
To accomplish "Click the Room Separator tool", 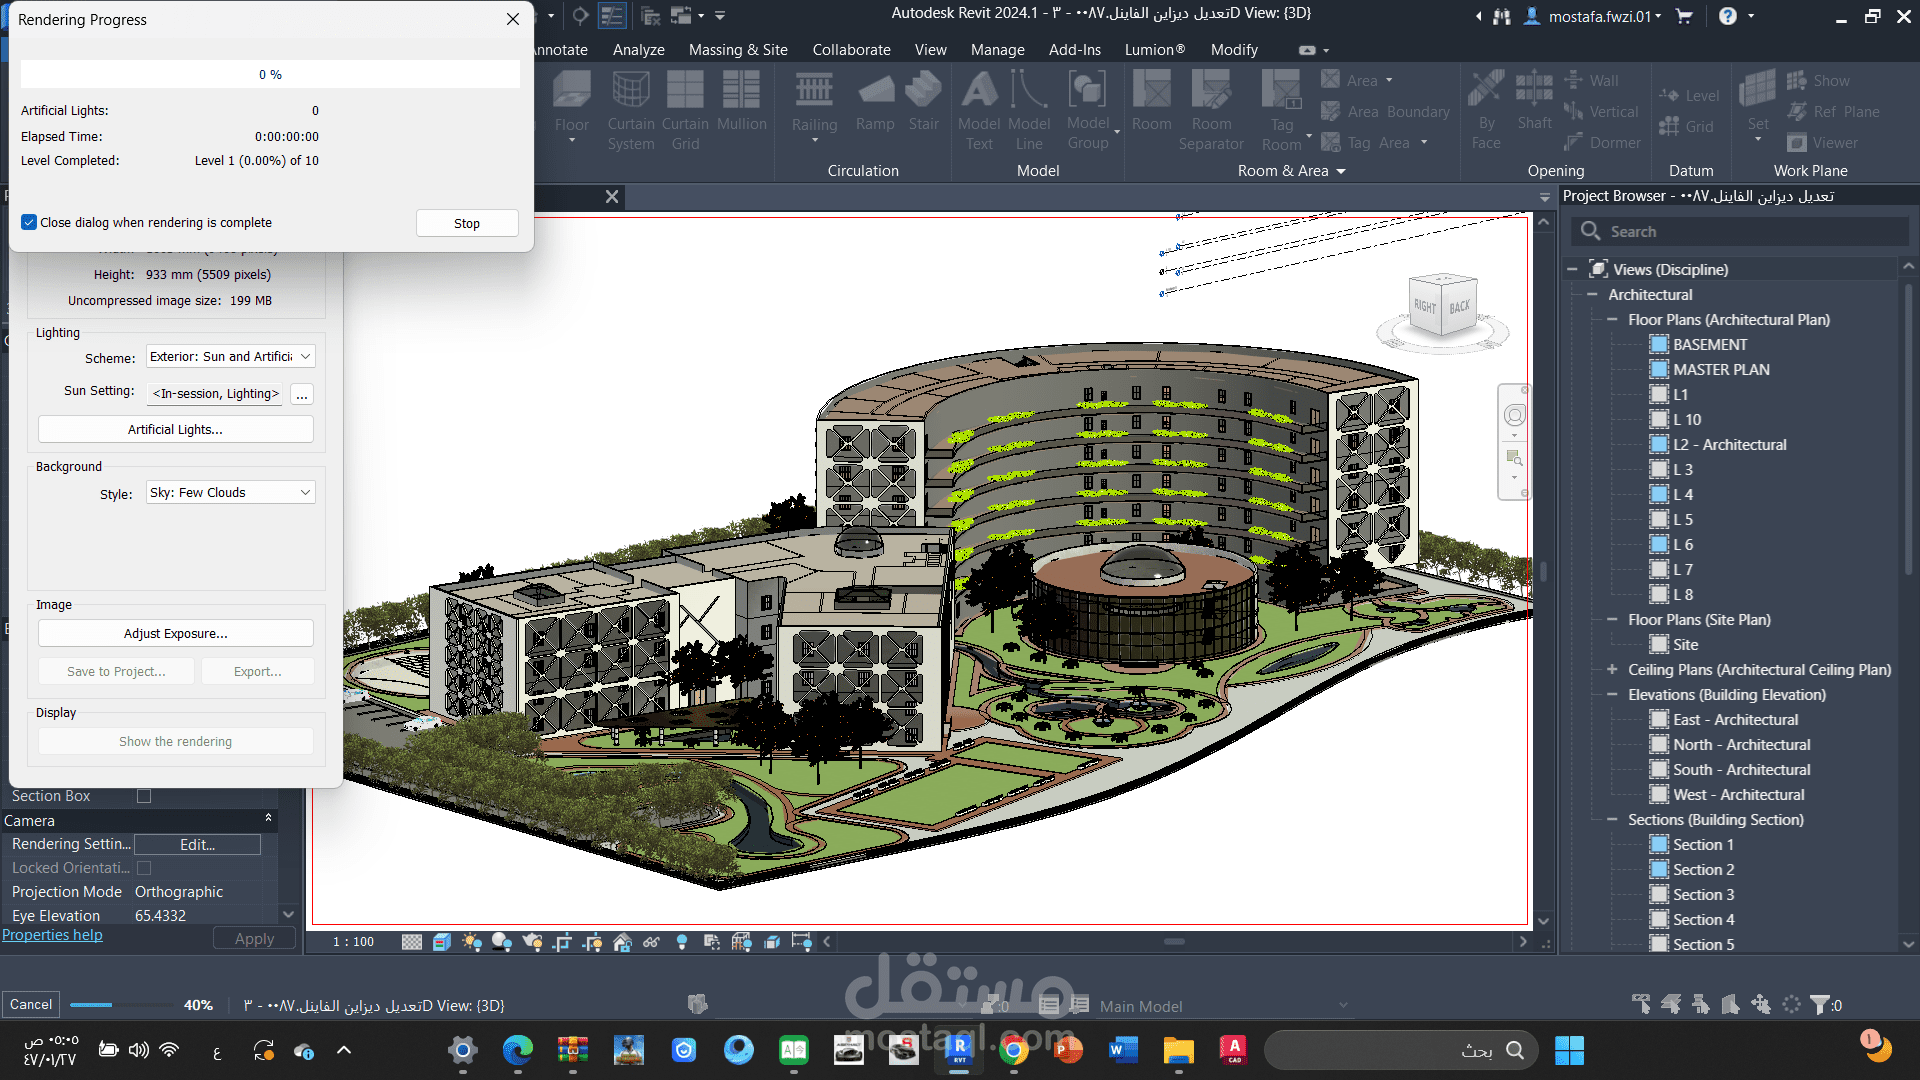I will pos(1211,110).
